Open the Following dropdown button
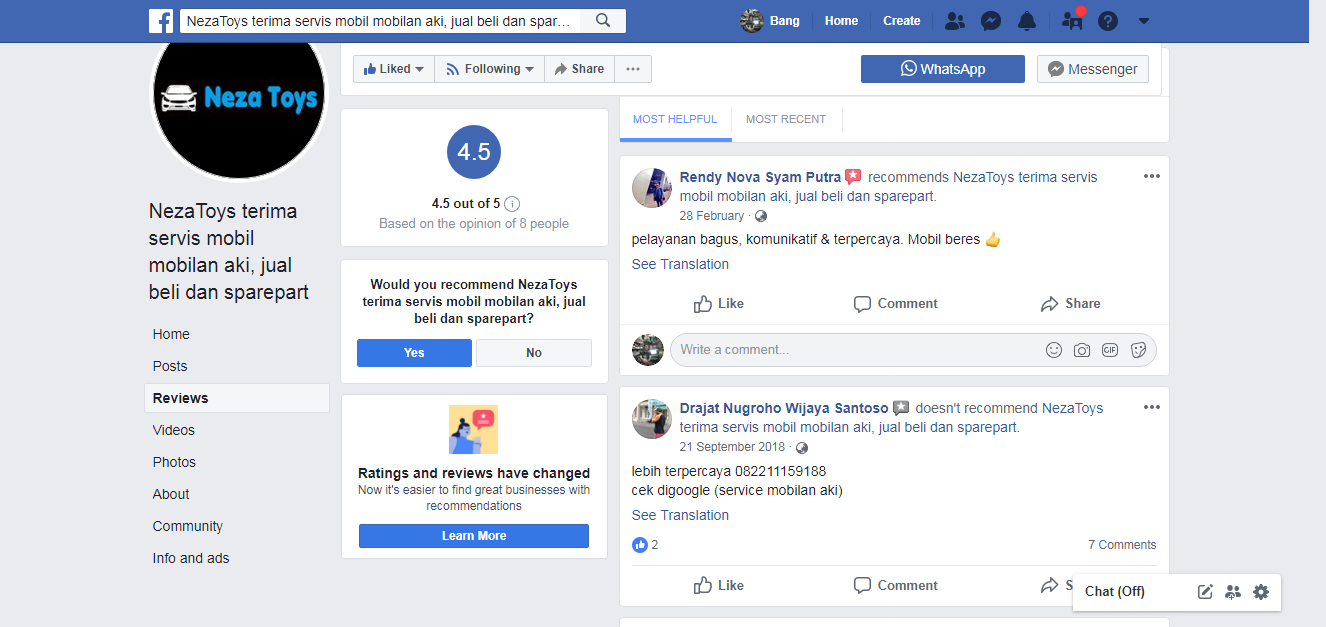 point(490,69)
